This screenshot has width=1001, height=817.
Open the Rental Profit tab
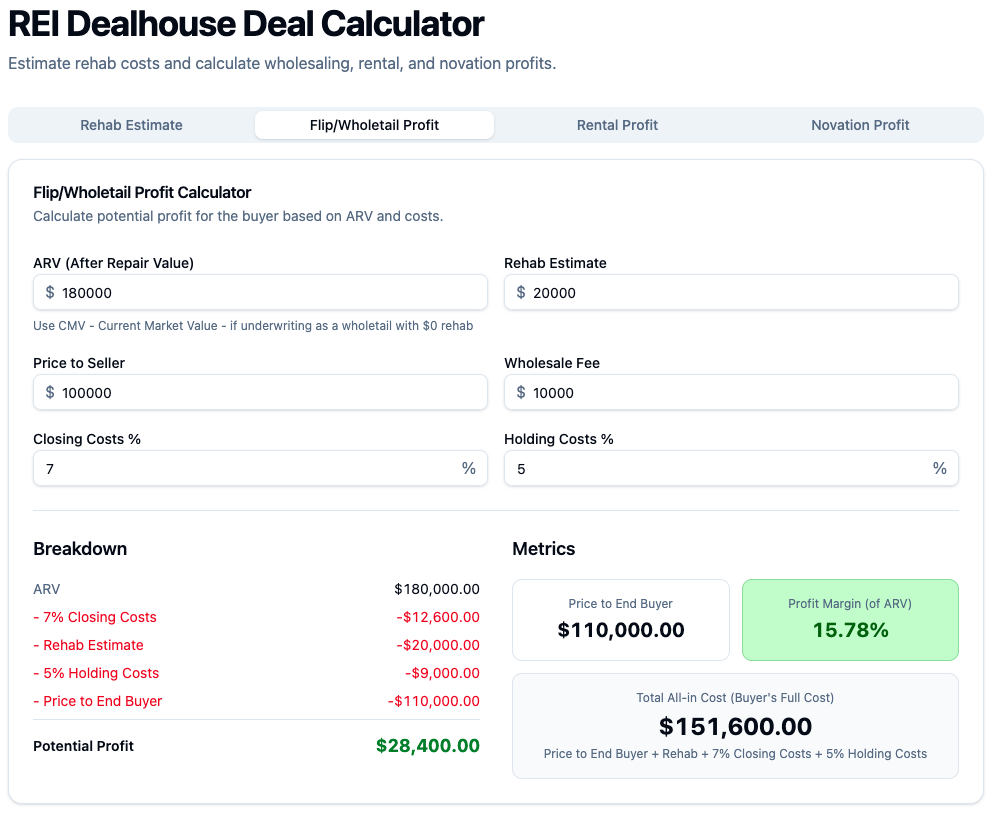pyautogui.click(x=617, y=125)
